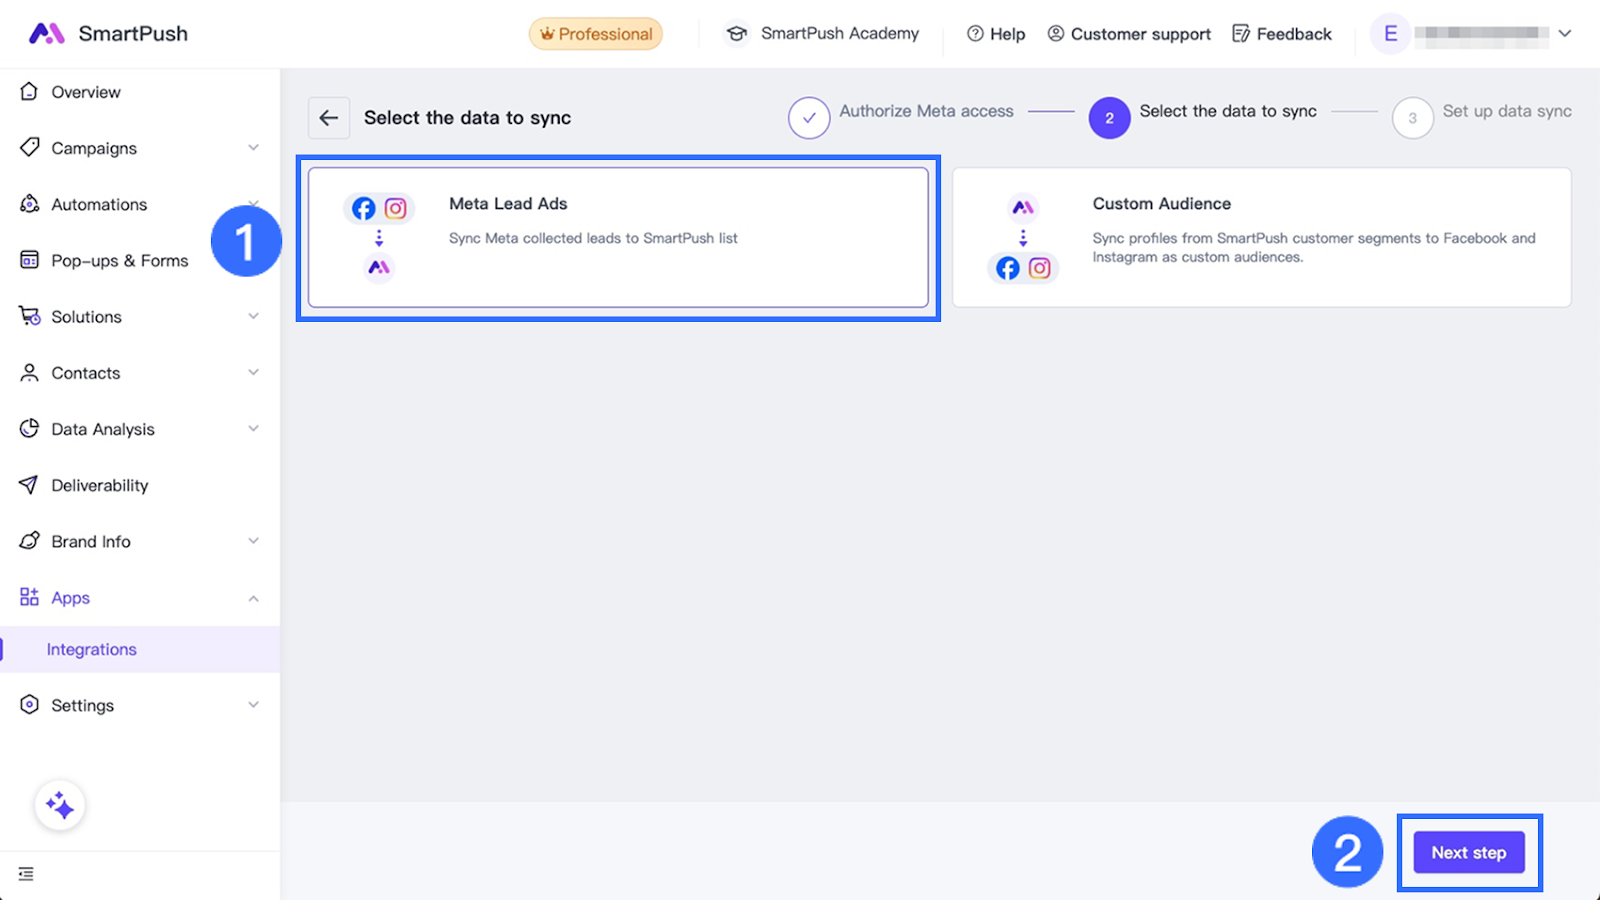Image resolution: width=1600 pixels, height=900 pixels.
Task: Open Settings in the sidebar
Action: tap(83, 705)
